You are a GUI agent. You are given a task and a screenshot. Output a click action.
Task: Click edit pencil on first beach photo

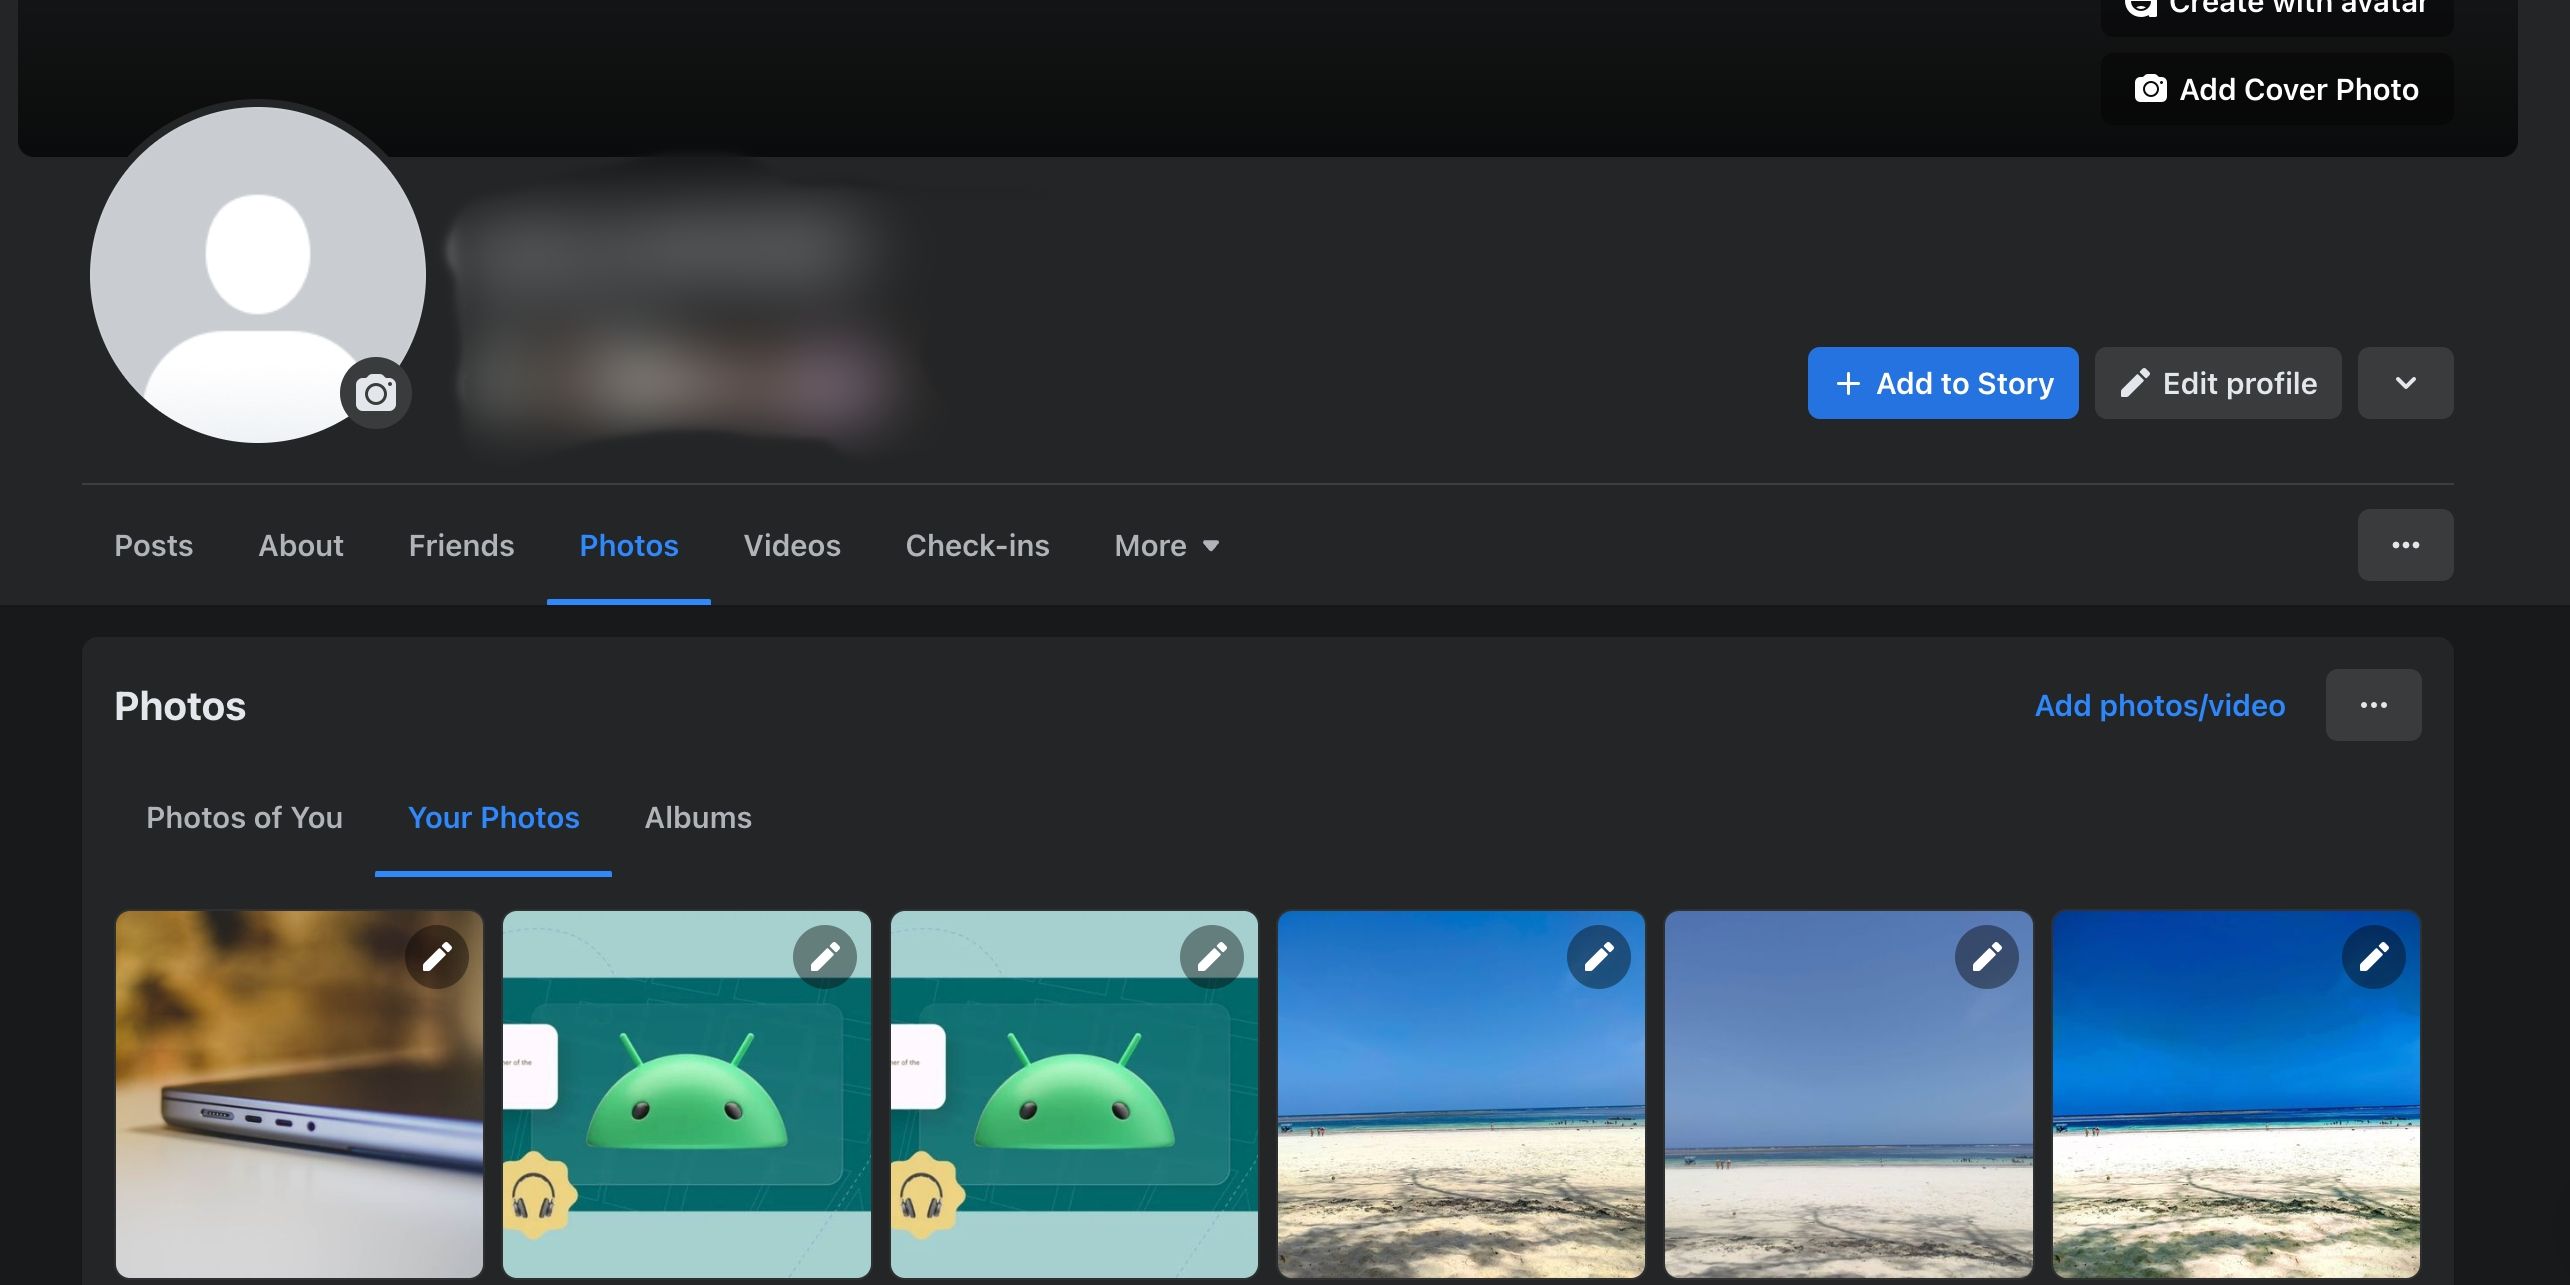pos(1598,957)
